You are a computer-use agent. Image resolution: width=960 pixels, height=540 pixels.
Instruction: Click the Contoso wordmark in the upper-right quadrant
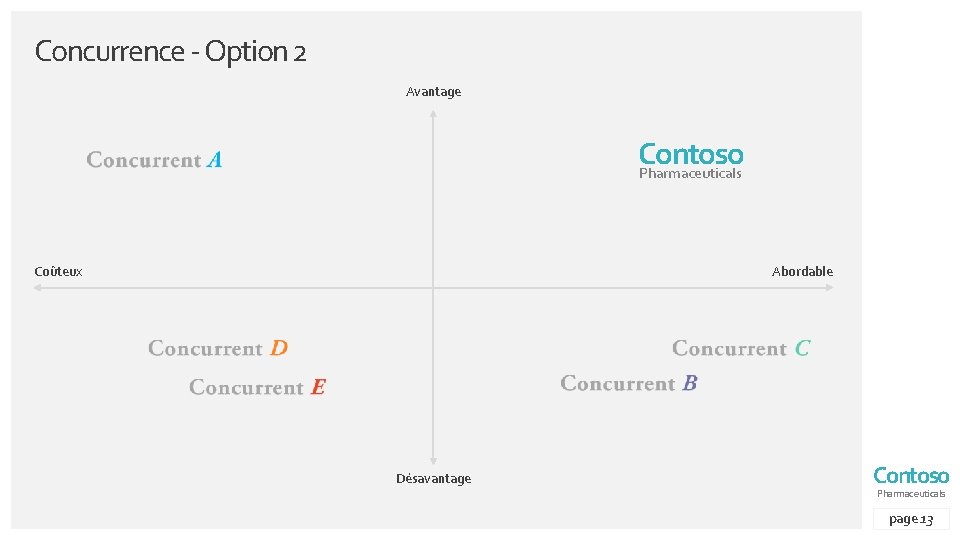(691, 154)
